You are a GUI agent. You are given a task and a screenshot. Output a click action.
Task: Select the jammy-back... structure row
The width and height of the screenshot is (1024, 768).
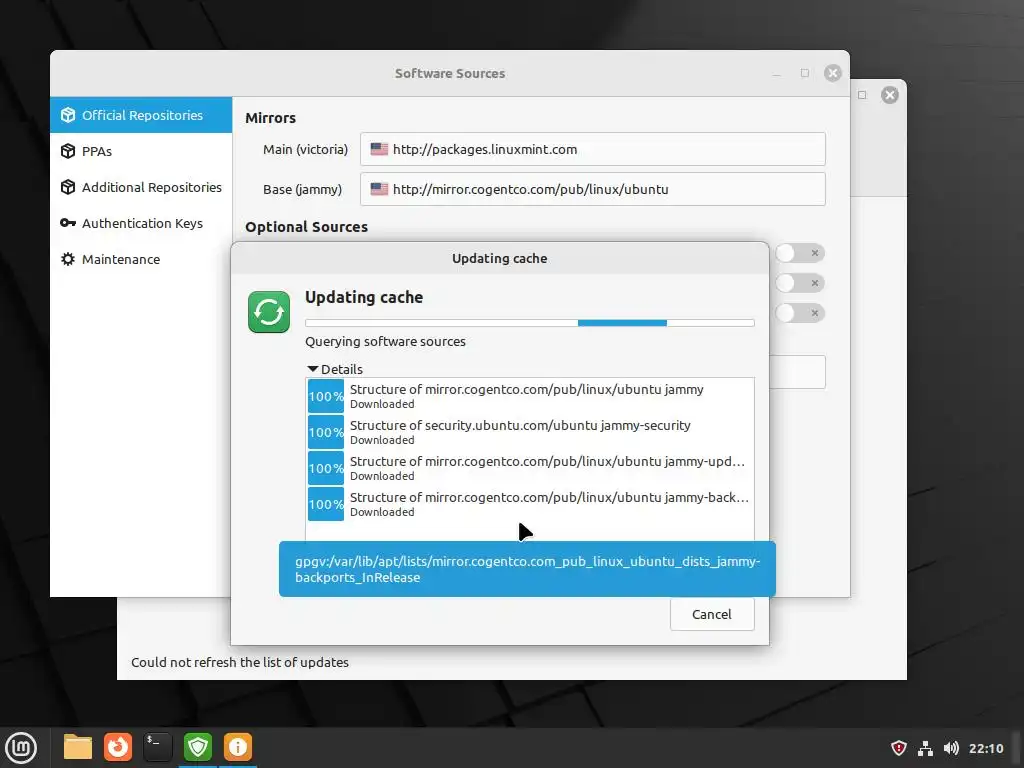(530, 504)
